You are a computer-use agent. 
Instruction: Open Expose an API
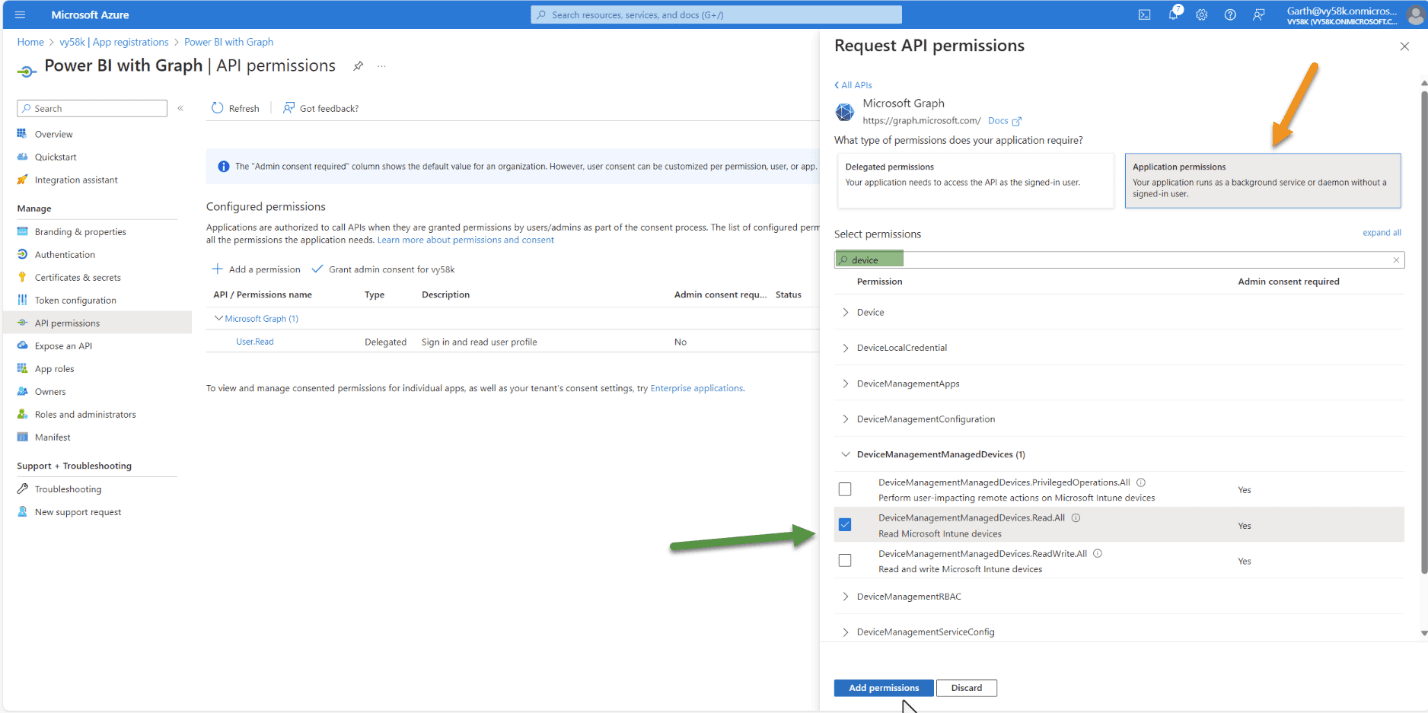click(63, 346)
